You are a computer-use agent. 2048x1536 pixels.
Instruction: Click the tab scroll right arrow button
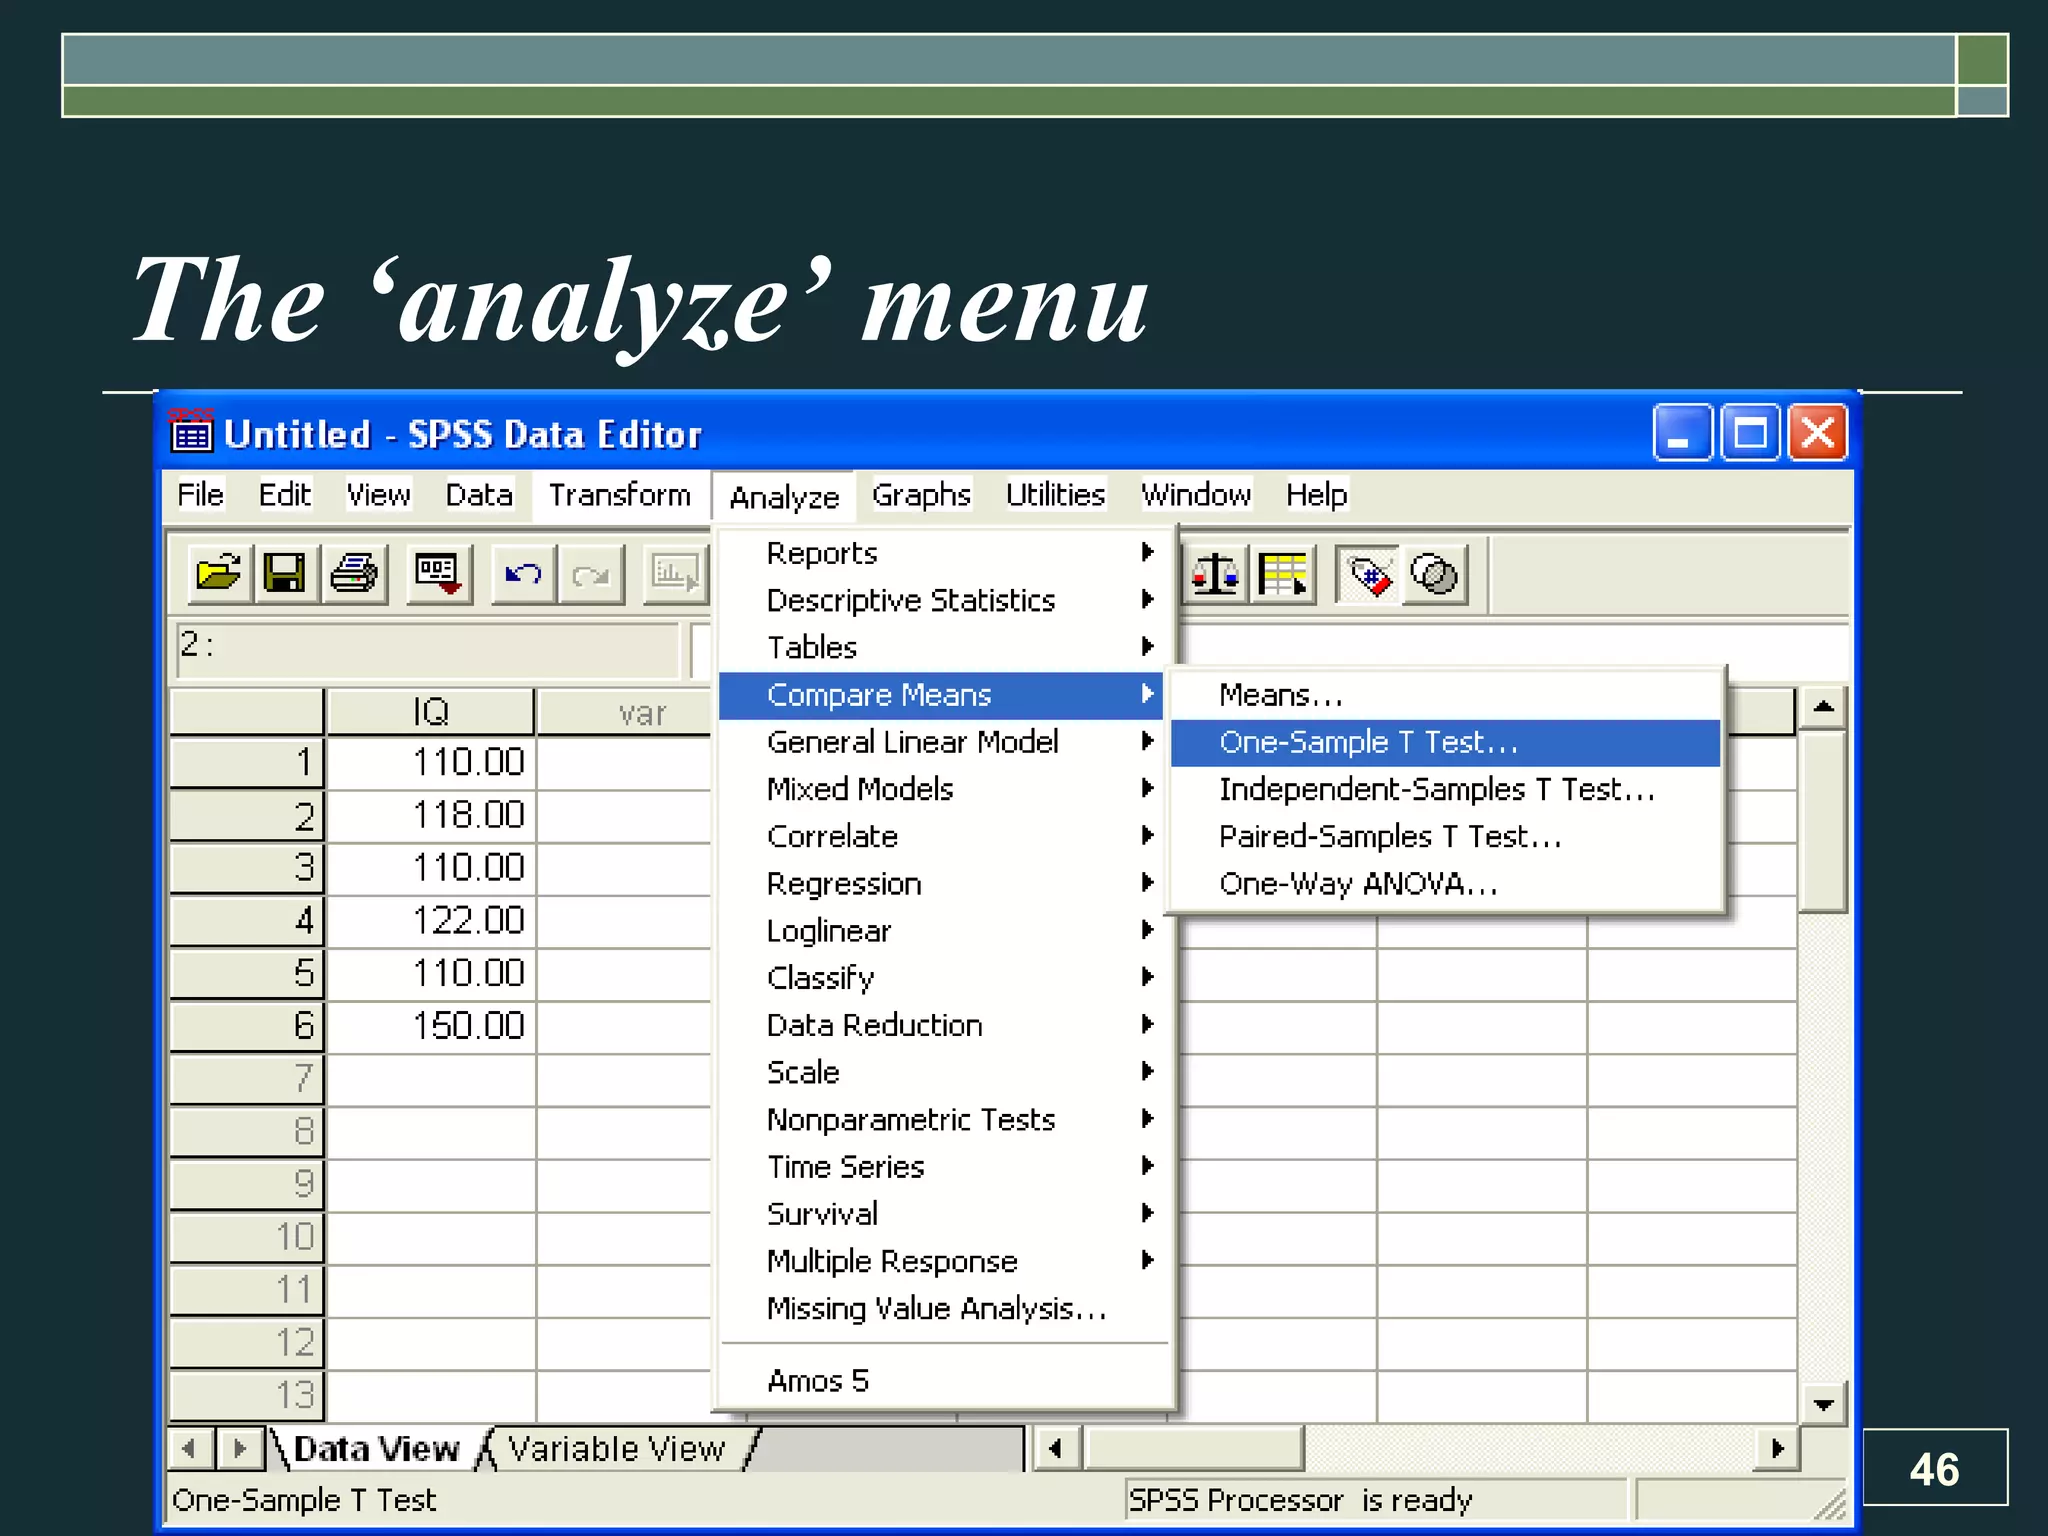point(240,1448)
